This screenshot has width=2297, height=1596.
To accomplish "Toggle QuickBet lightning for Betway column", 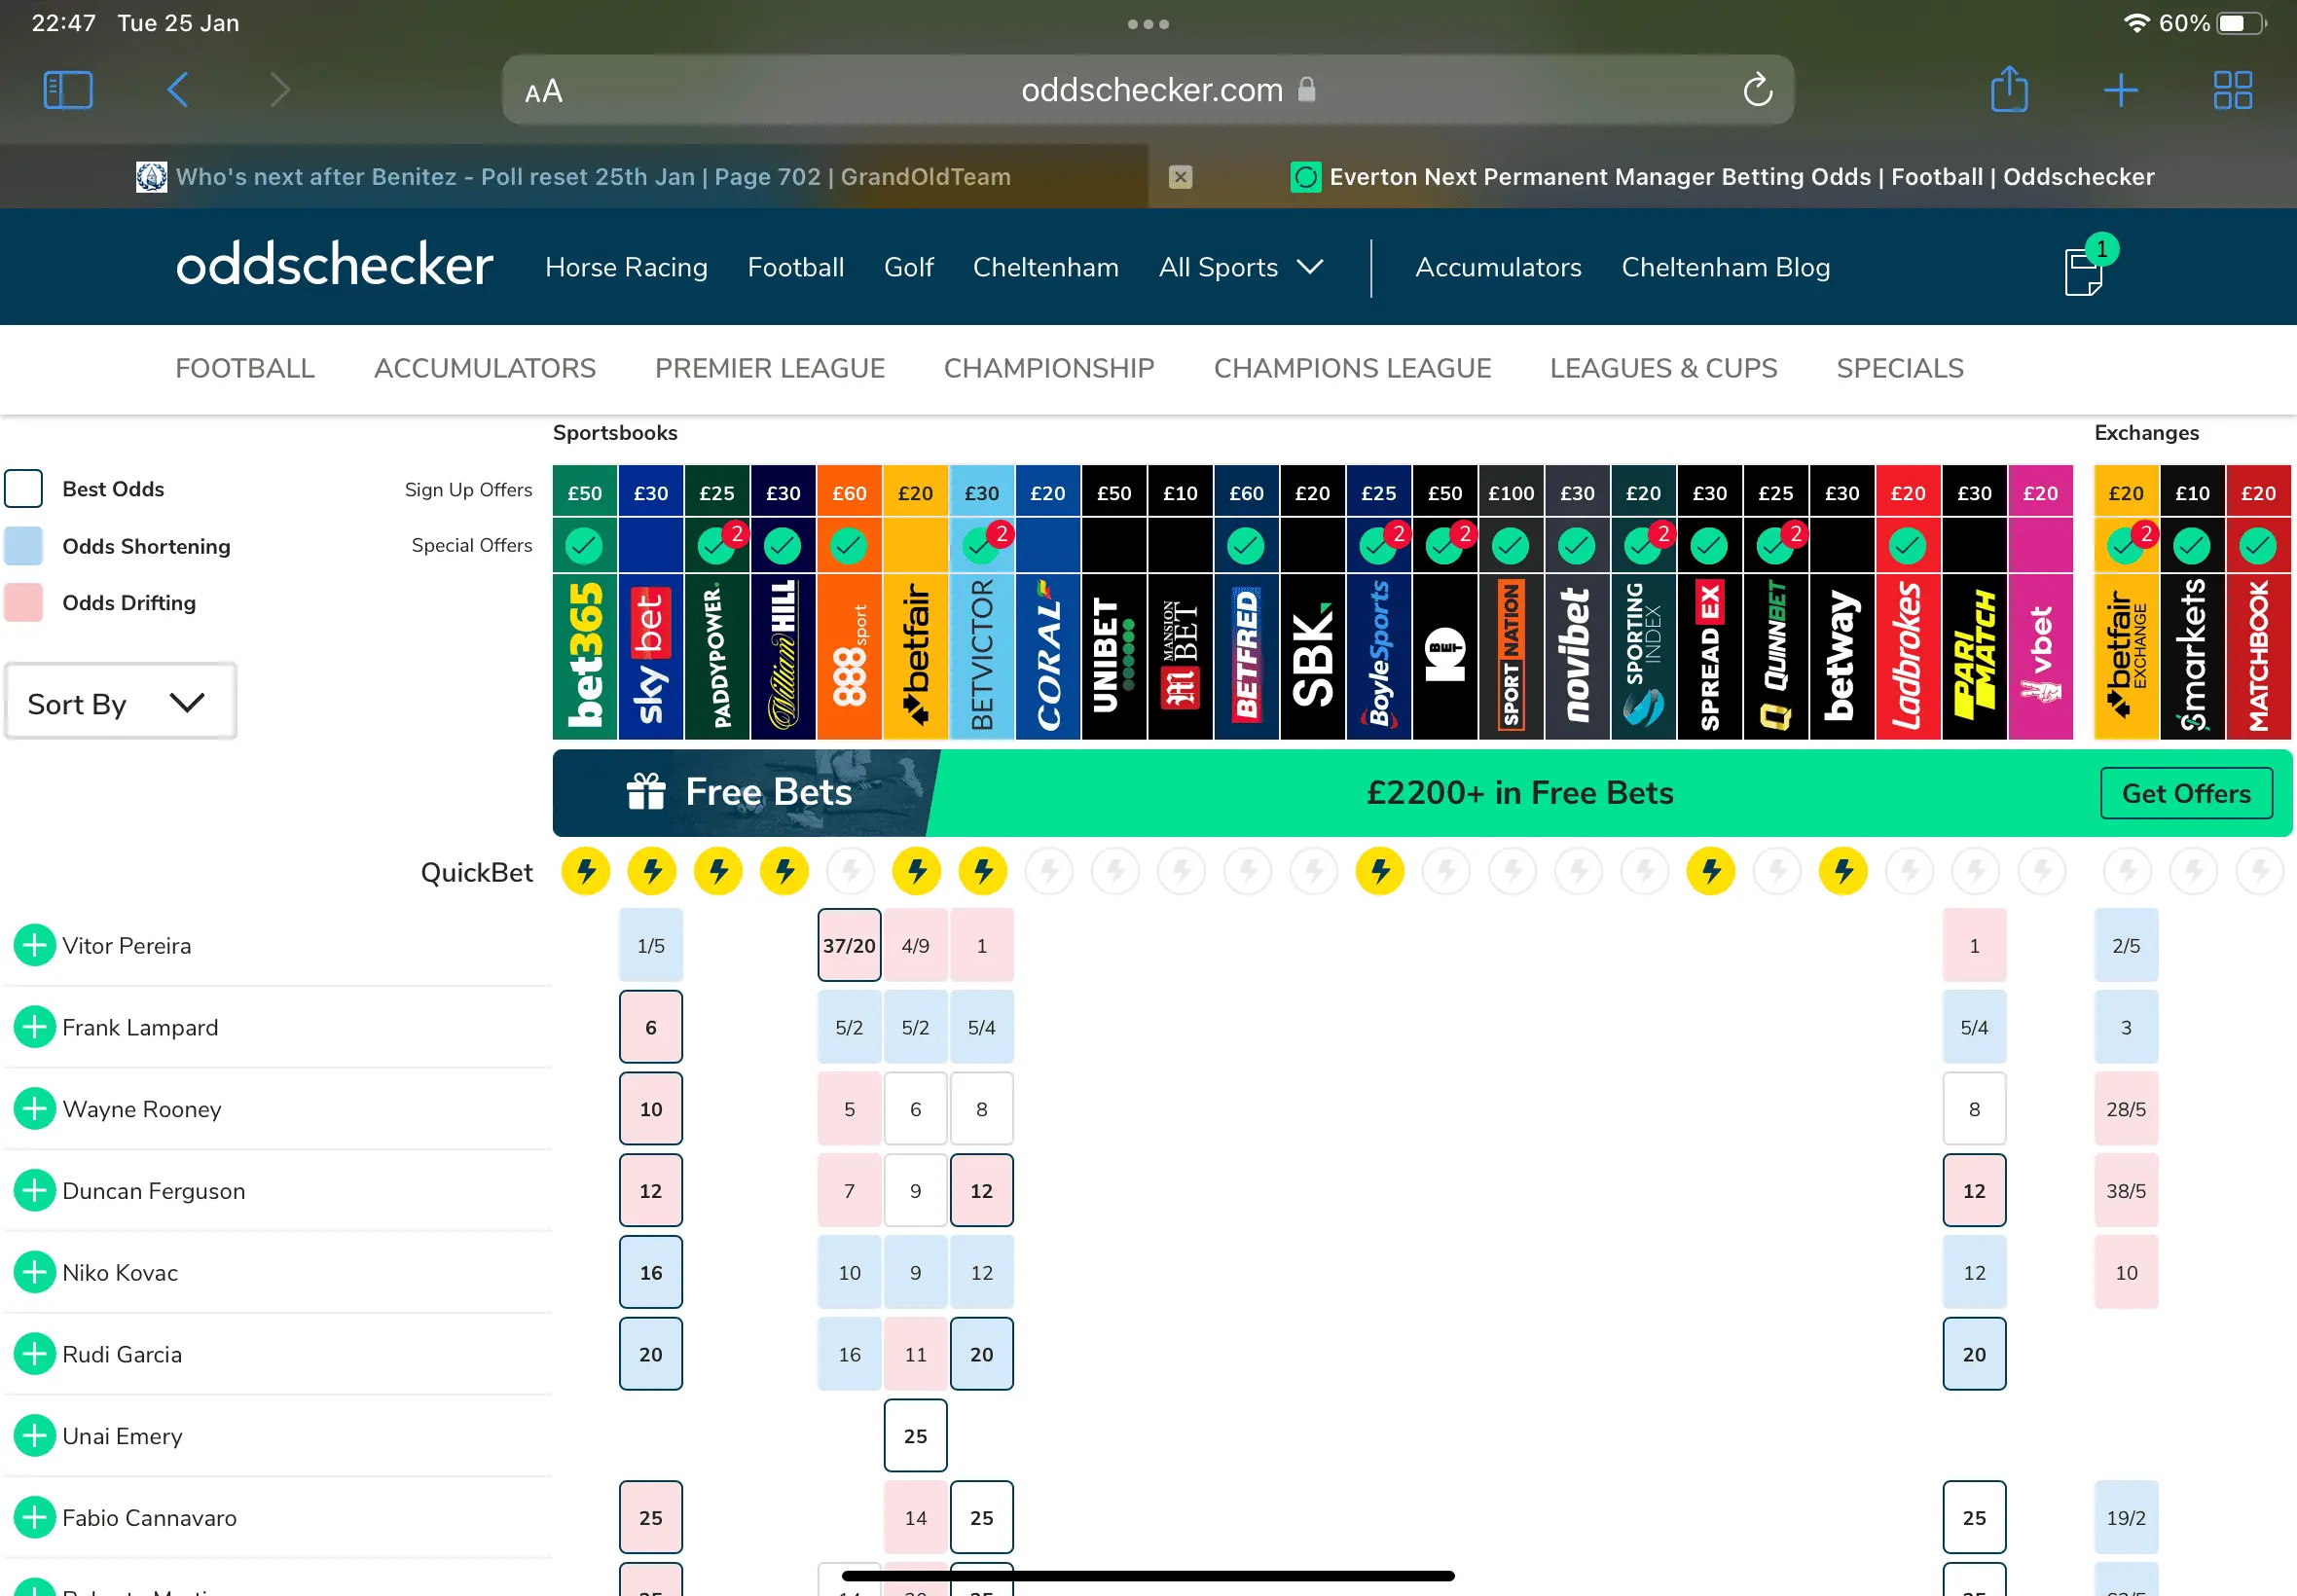I will 1843,871.
